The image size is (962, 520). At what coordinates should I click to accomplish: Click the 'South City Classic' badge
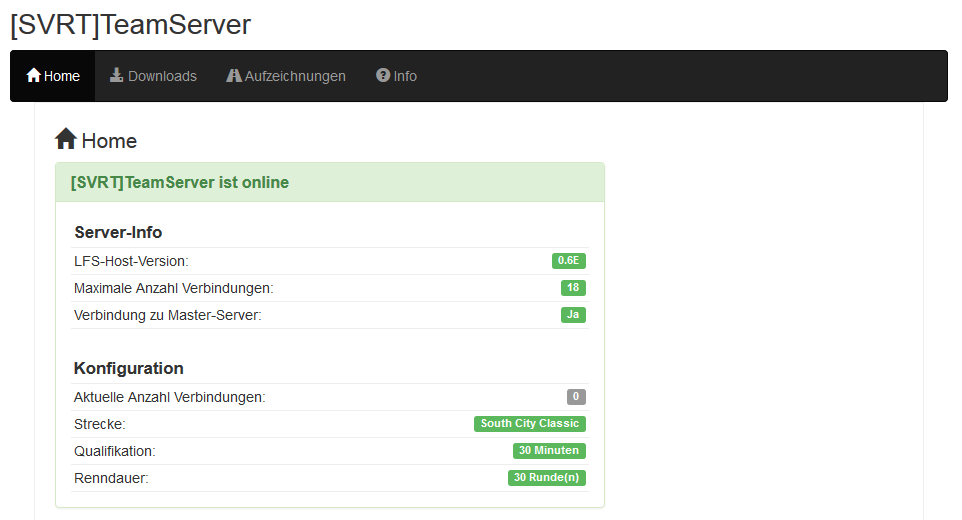point(530,424)
